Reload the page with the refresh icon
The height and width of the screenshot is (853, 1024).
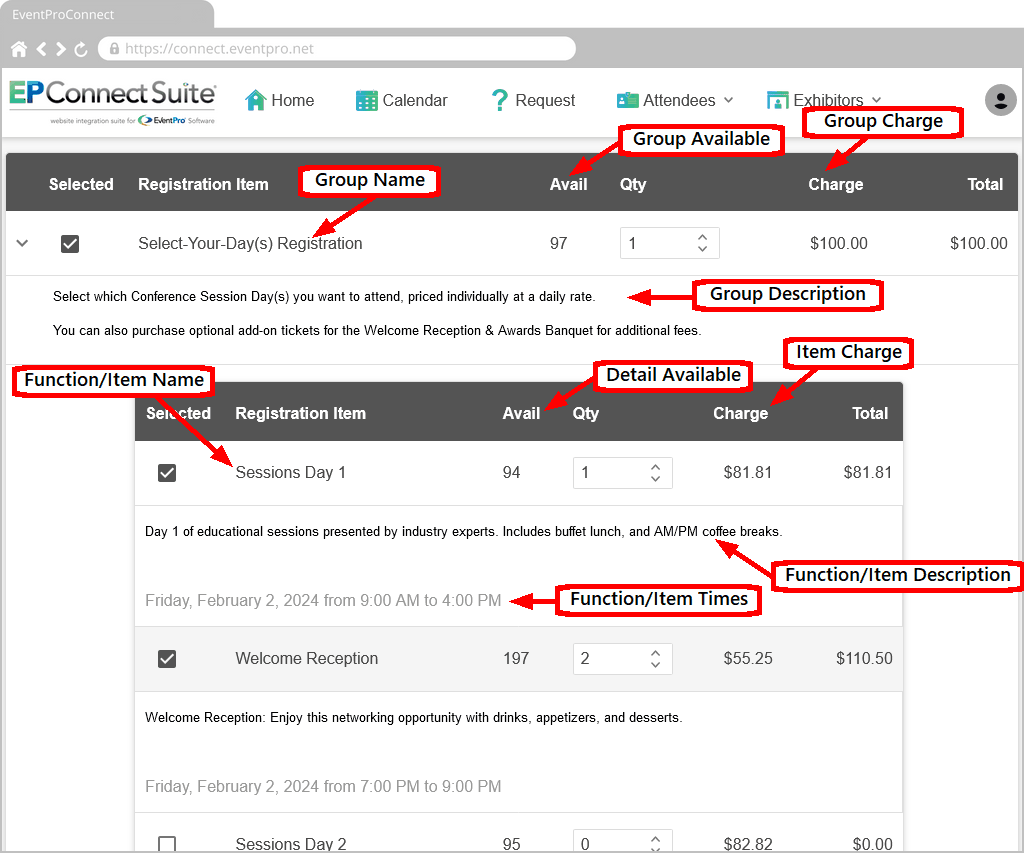coord(81,49)
